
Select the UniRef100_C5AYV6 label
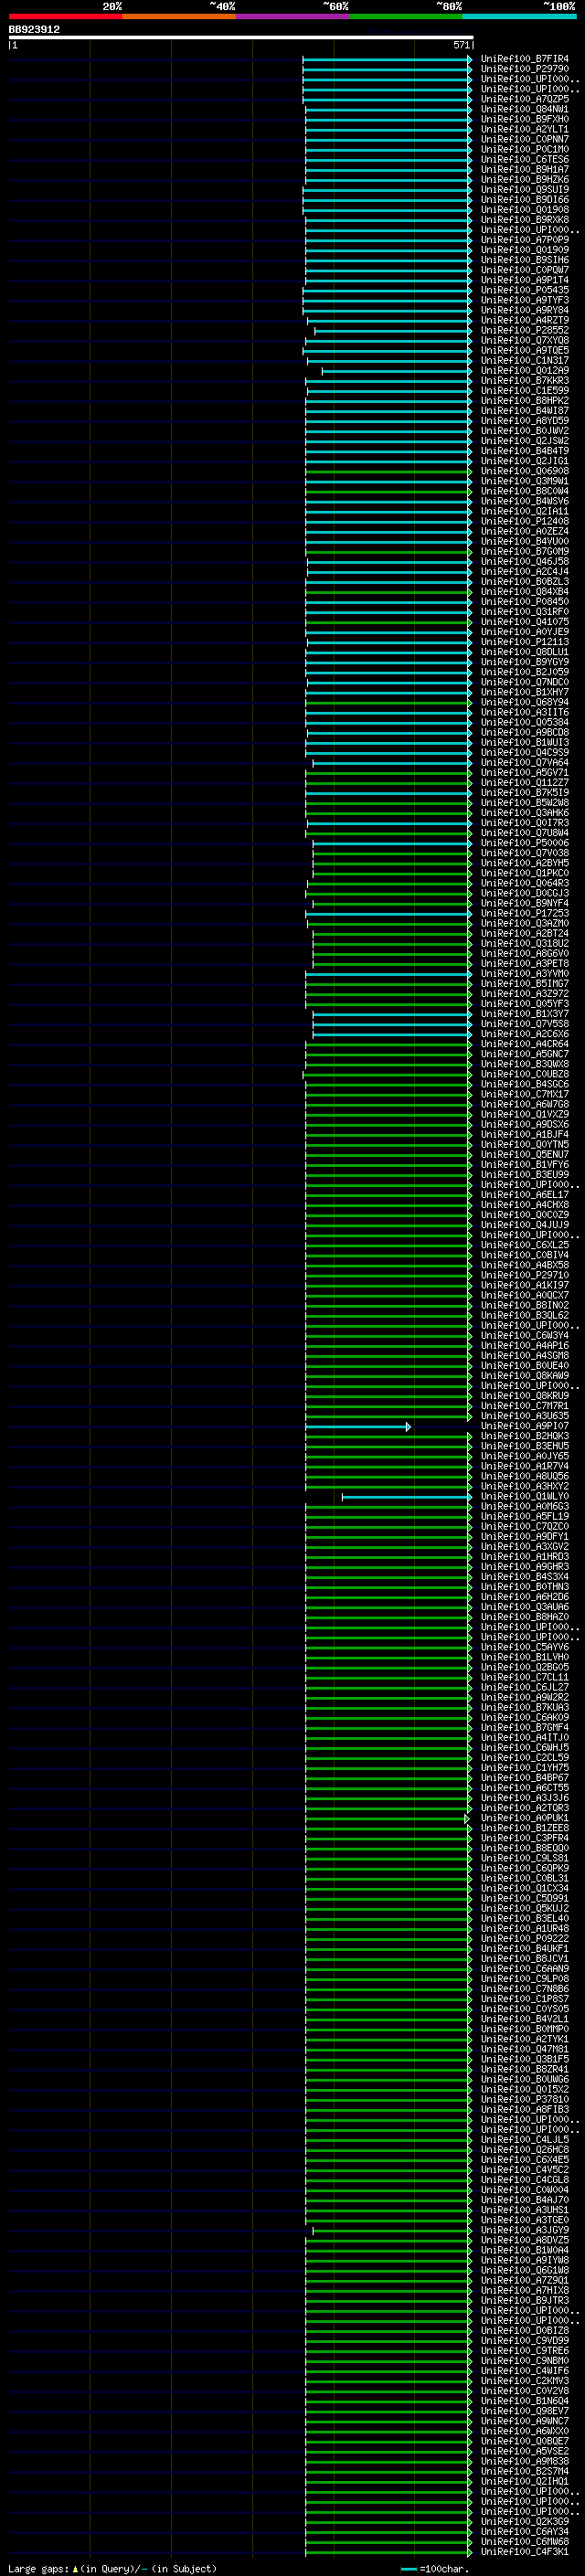[524, 1646]
